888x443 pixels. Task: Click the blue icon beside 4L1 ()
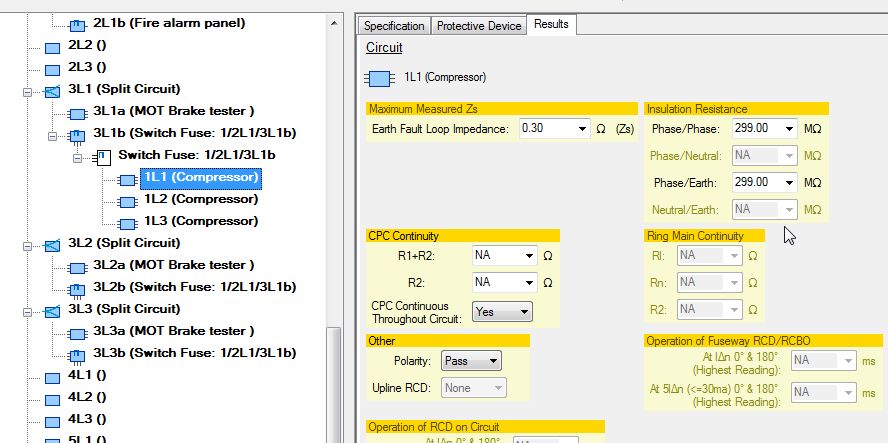[52, 378]
